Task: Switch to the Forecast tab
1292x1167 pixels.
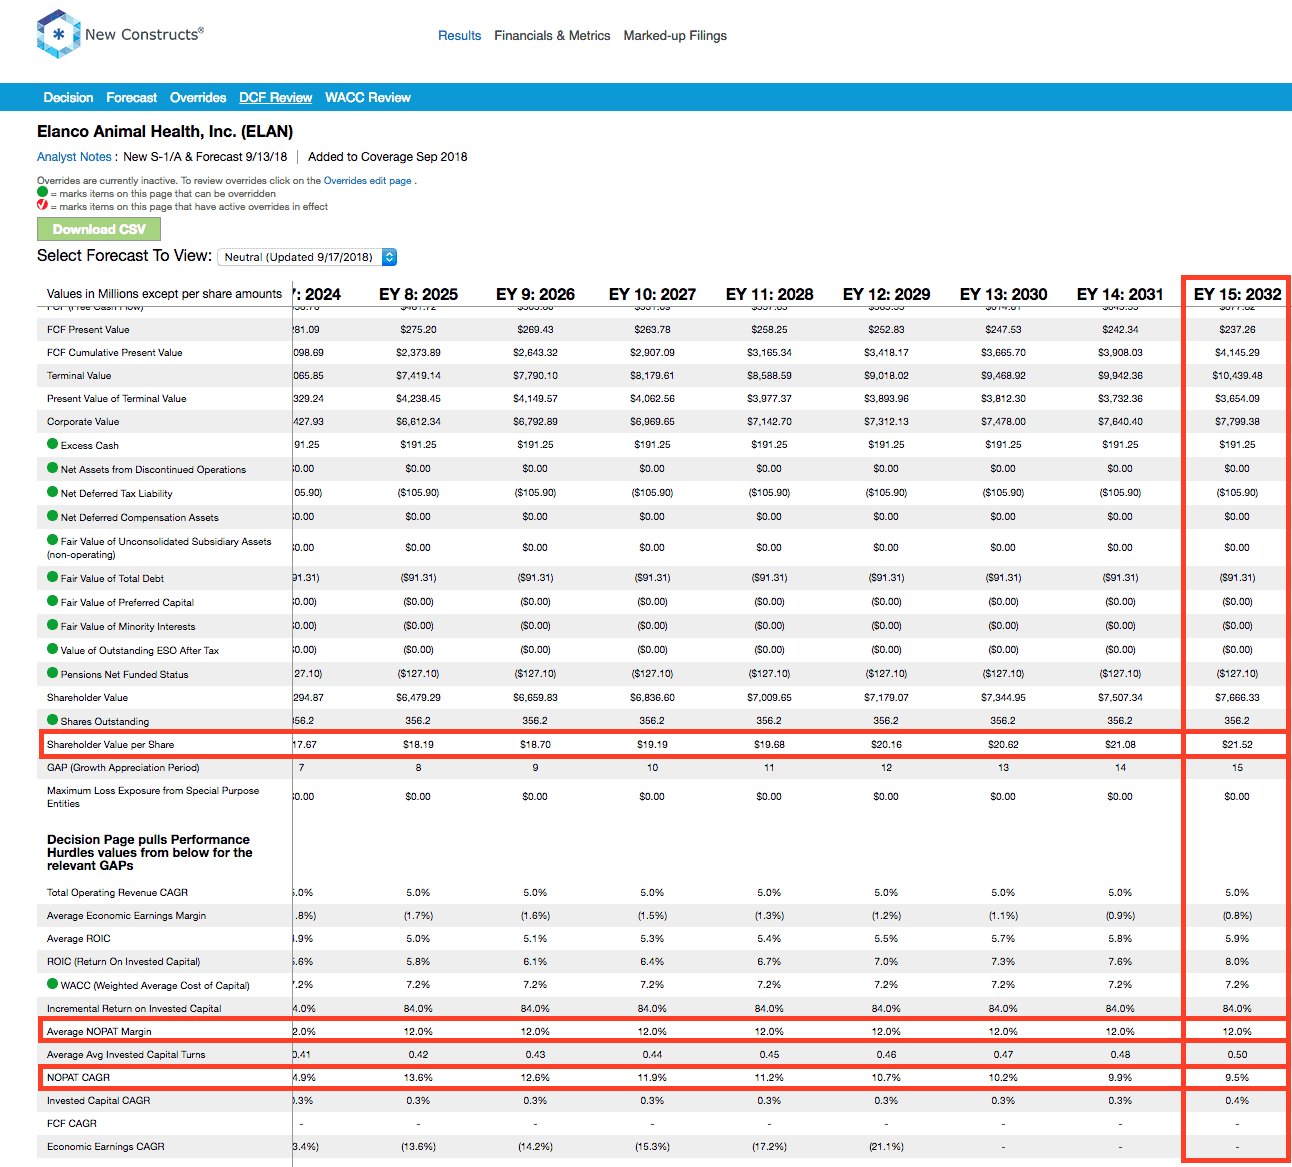Action: (132, 97)
